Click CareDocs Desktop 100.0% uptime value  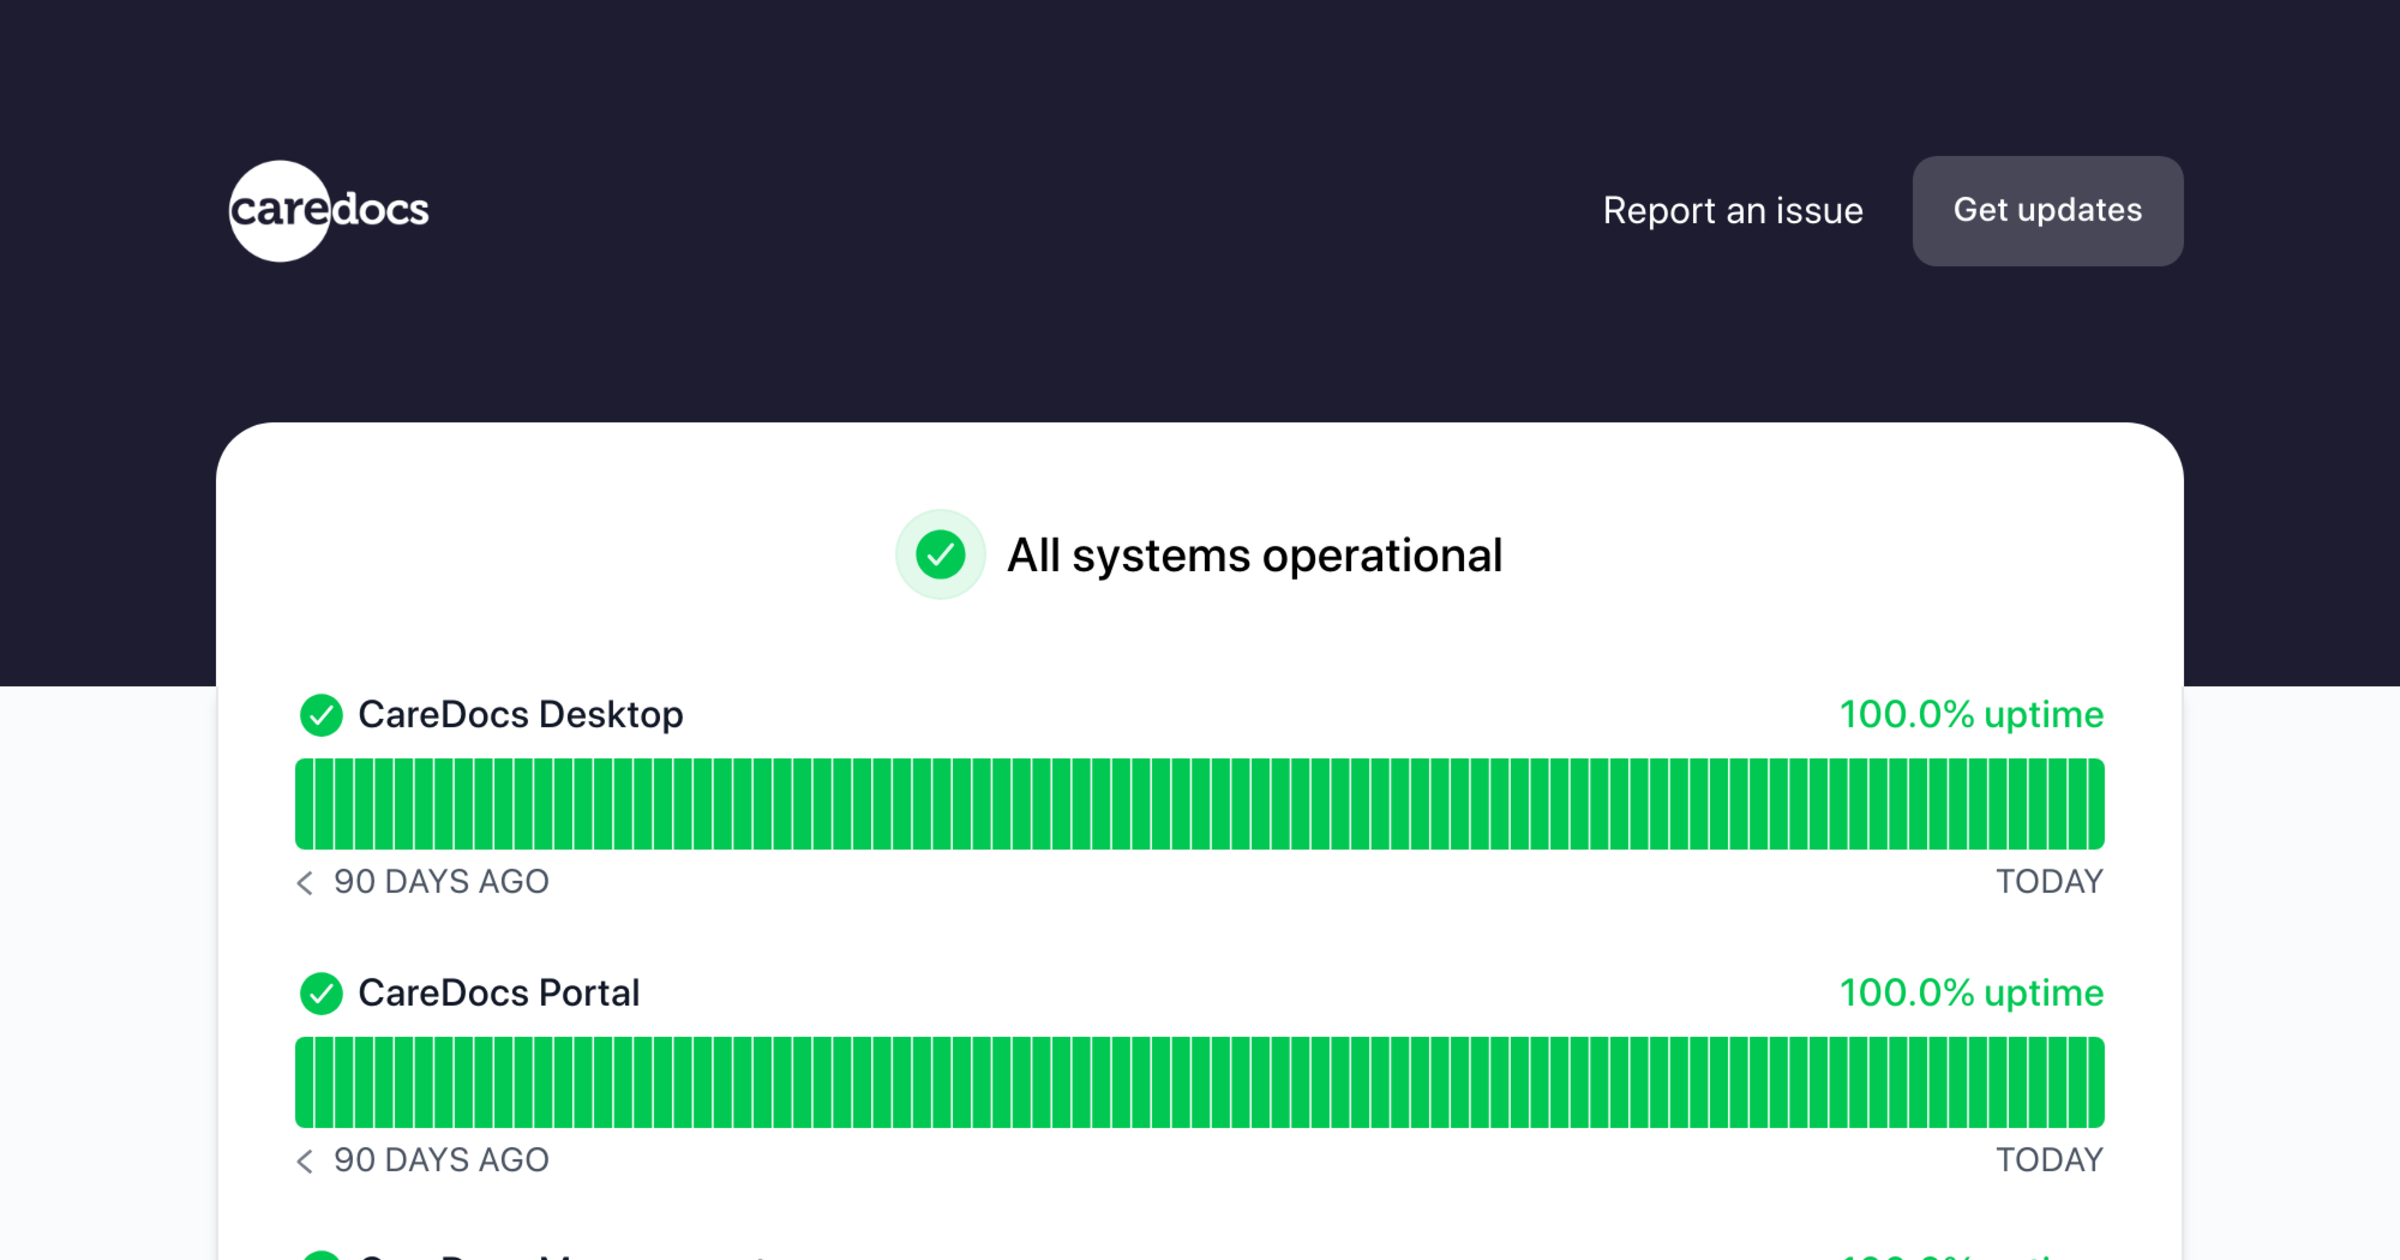click(1972, 715)
